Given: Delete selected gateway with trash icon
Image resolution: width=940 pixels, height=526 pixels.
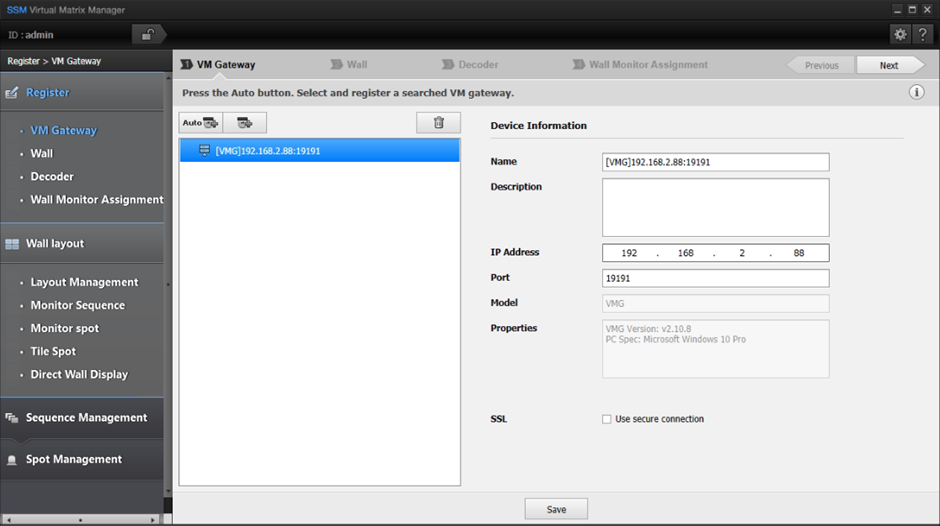Looking at the screenshot, I should (x=439, y=123).
